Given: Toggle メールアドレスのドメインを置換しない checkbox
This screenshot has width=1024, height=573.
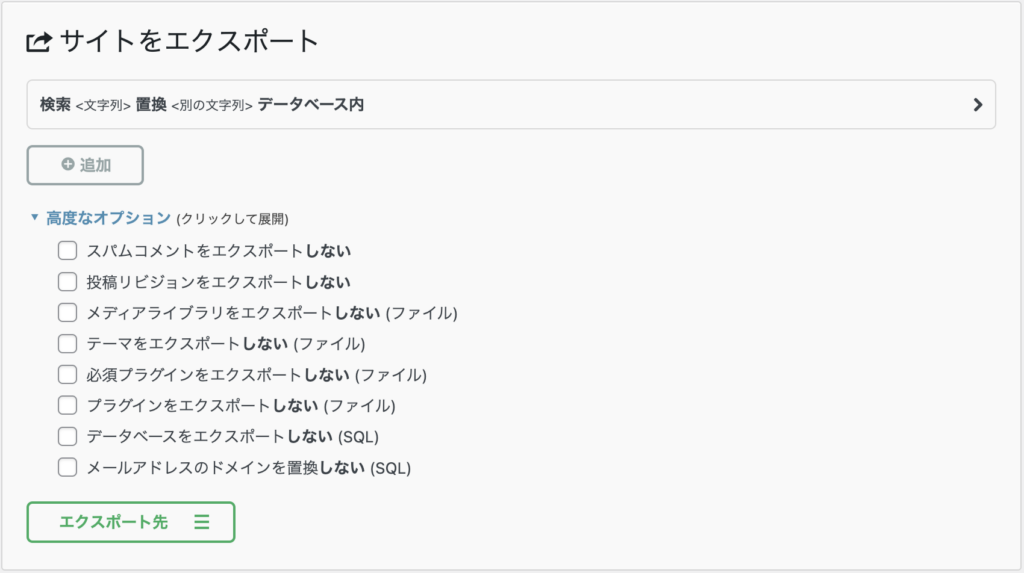Looking at the screenshot, I should point(67,468).
